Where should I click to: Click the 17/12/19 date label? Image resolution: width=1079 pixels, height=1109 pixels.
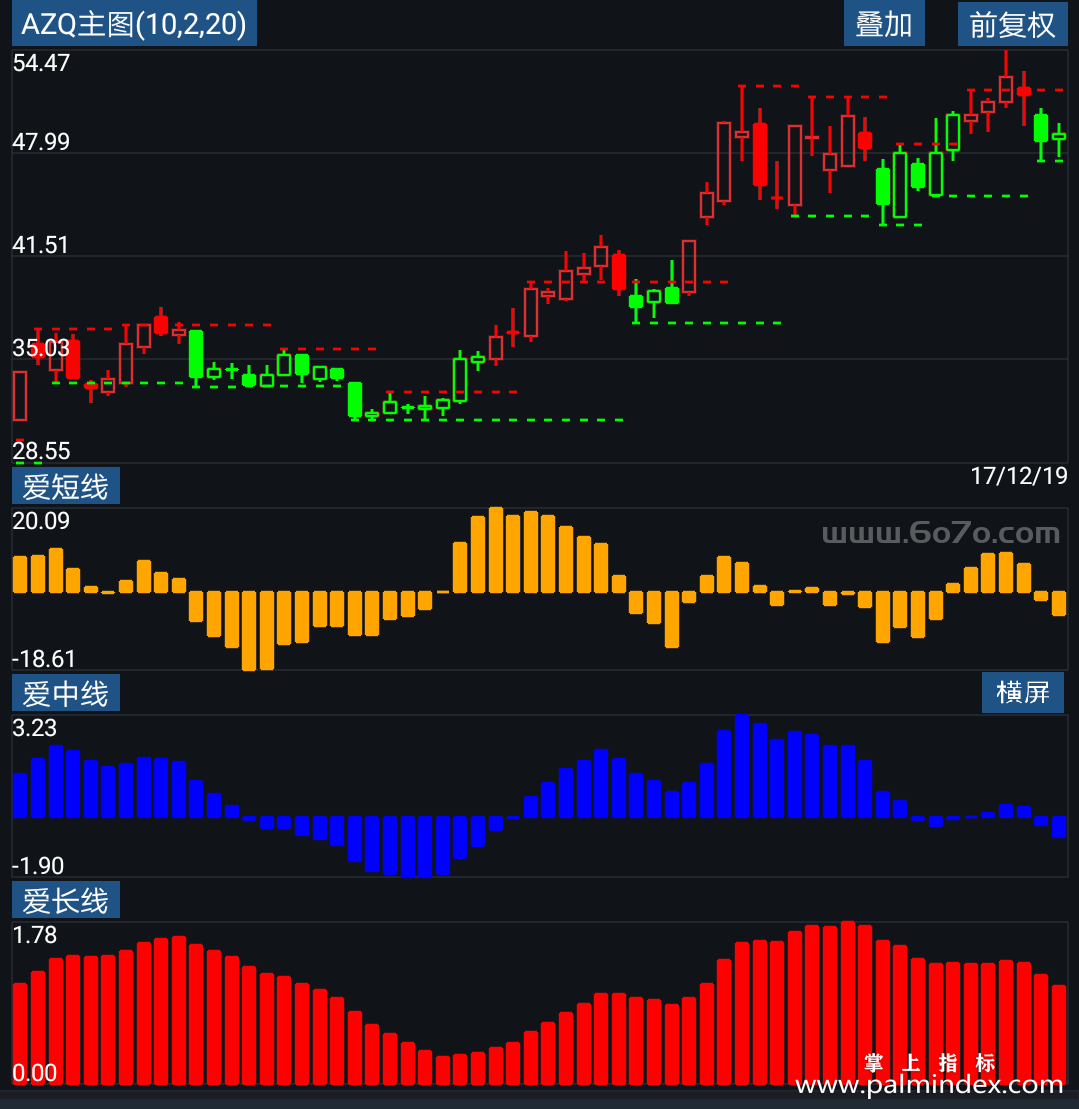[1019, 476]
